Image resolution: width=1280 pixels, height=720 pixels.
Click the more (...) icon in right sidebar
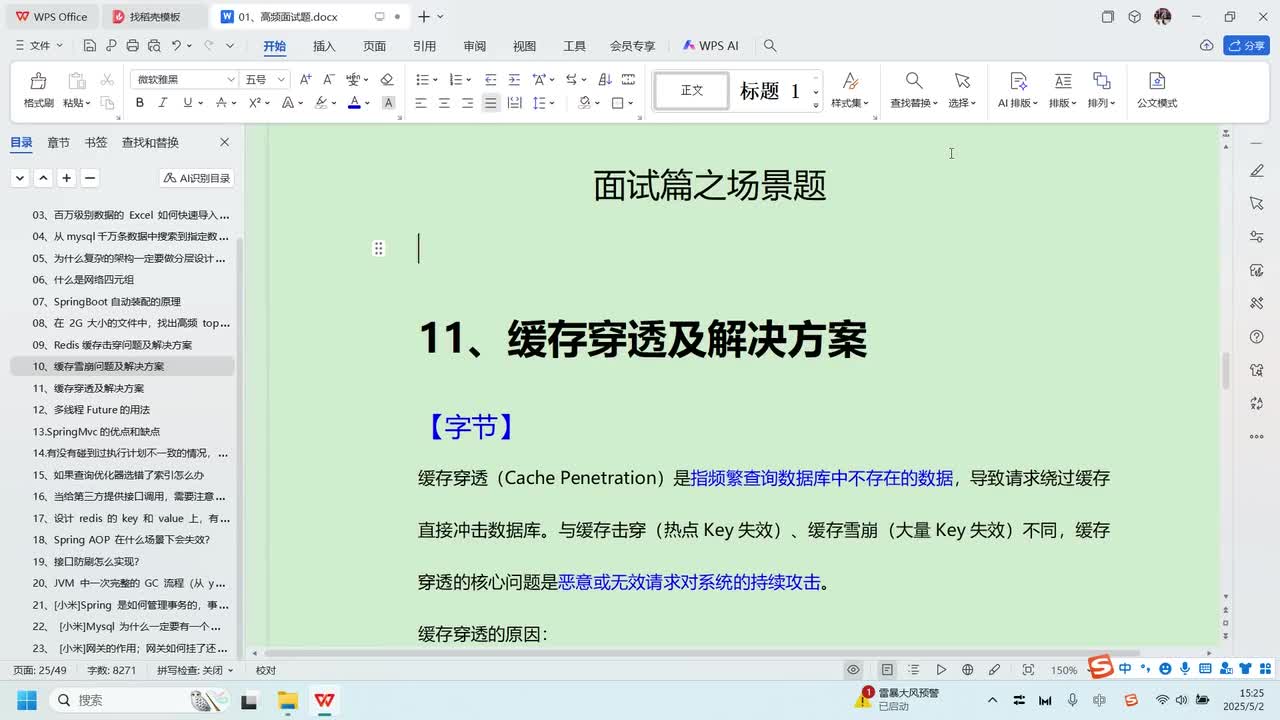click(x=1257, y=437)
